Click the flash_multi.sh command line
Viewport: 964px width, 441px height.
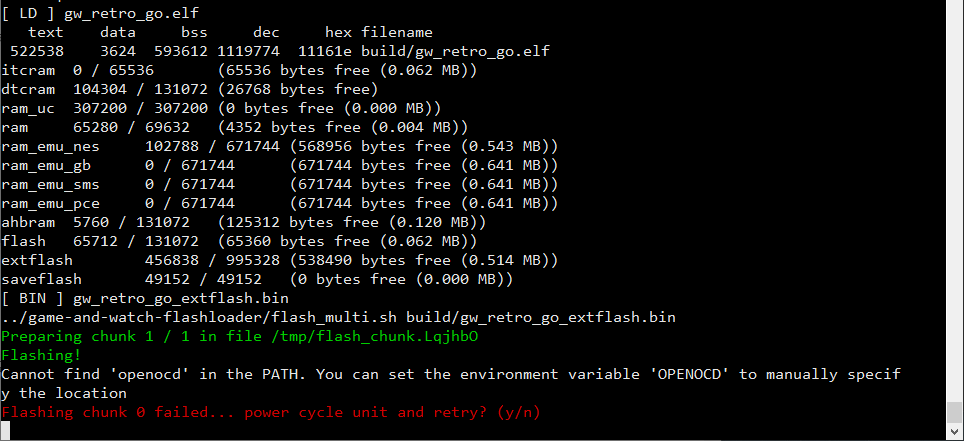click(339, 317)
